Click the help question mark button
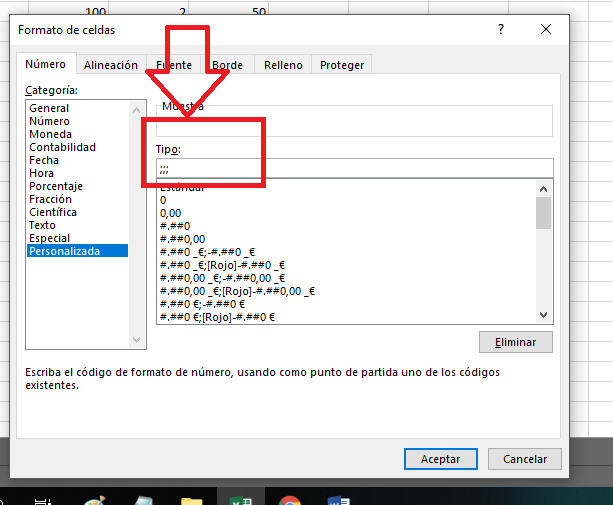This screenshot has width=613, height=505. pyautogui.click(x=501, y=29)
